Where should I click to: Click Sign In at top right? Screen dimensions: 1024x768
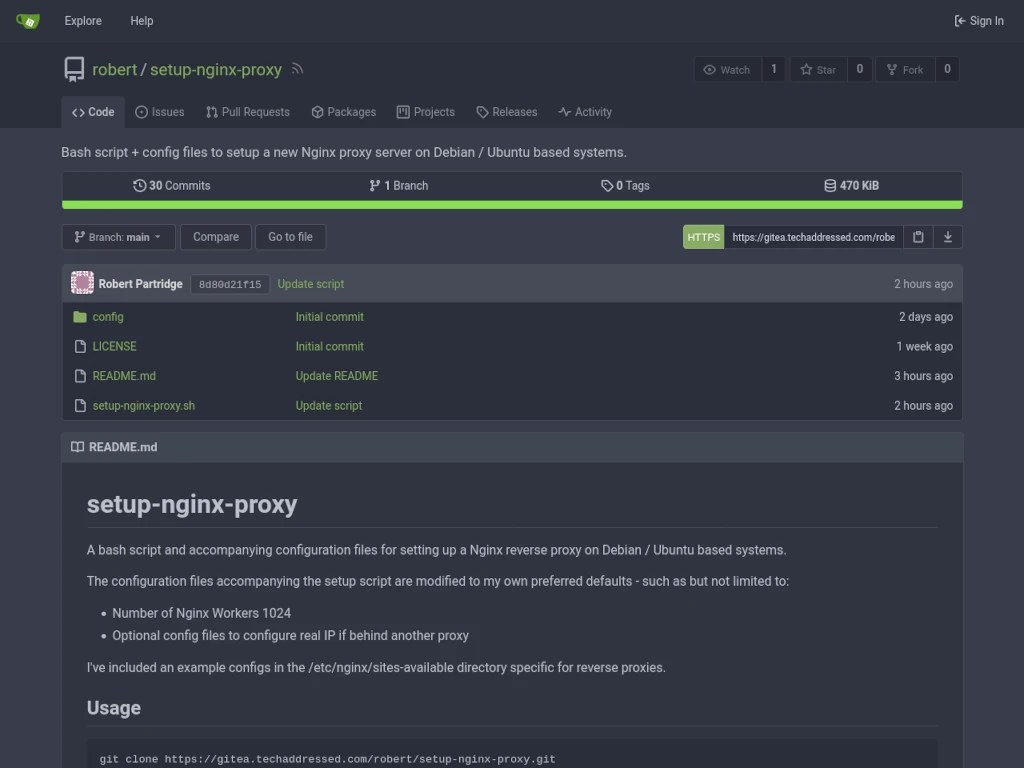click(979, 21)
